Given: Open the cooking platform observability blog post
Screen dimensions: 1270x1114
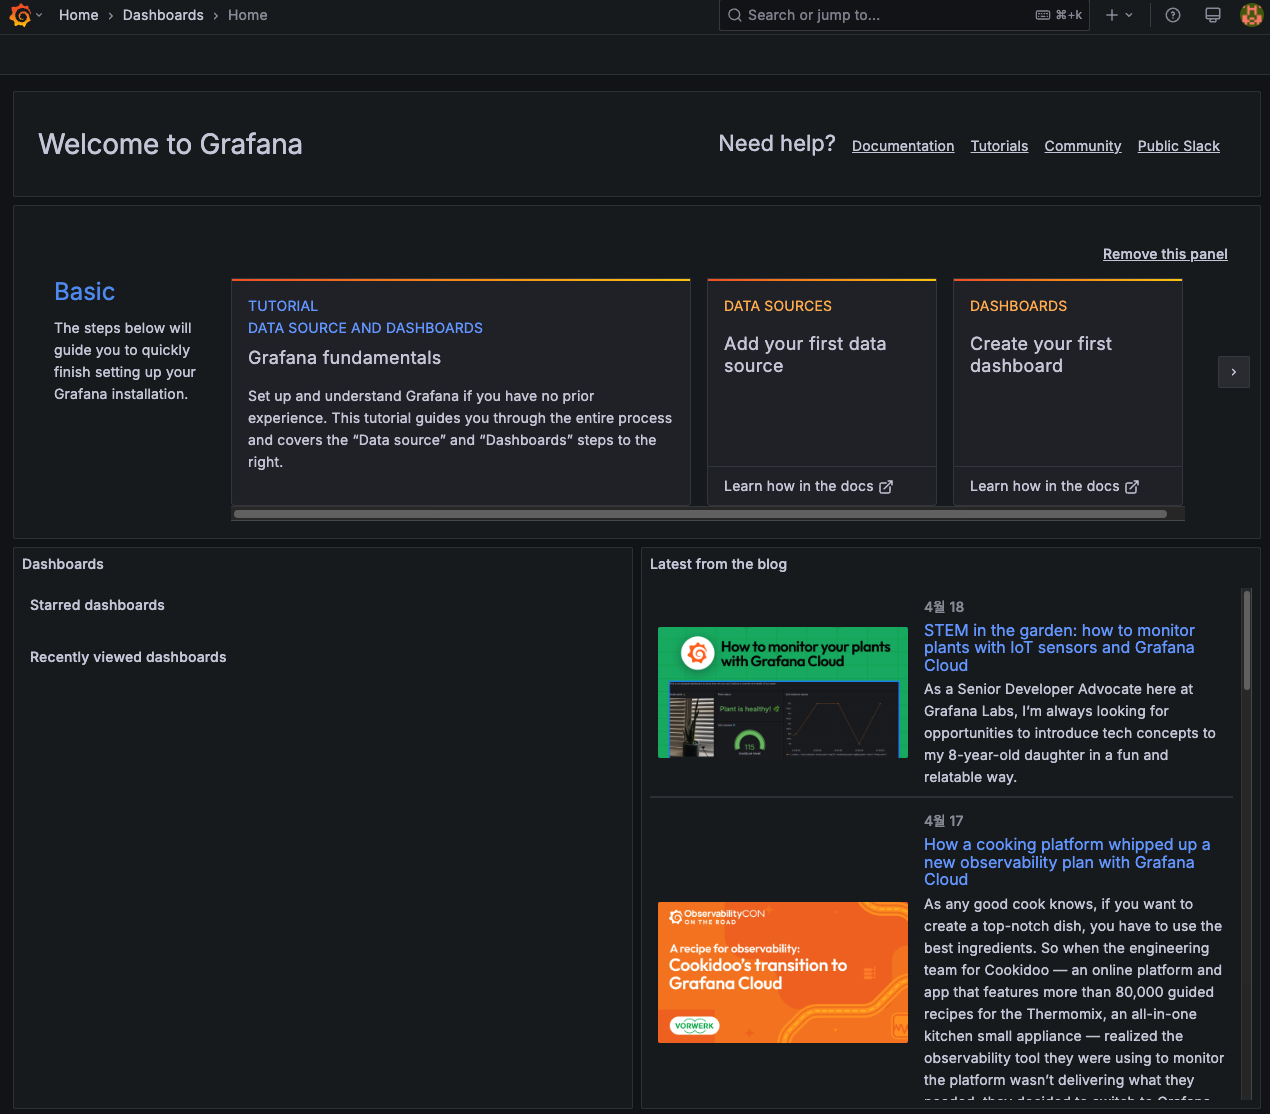Looking at the screenshot, I should (1067, 862).
